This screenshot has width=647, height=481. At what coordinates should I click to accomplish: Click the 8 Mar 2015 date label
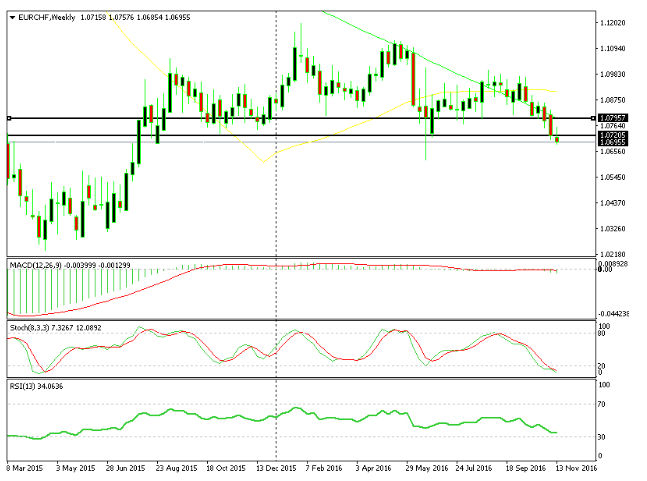click(x=25, y=468)
